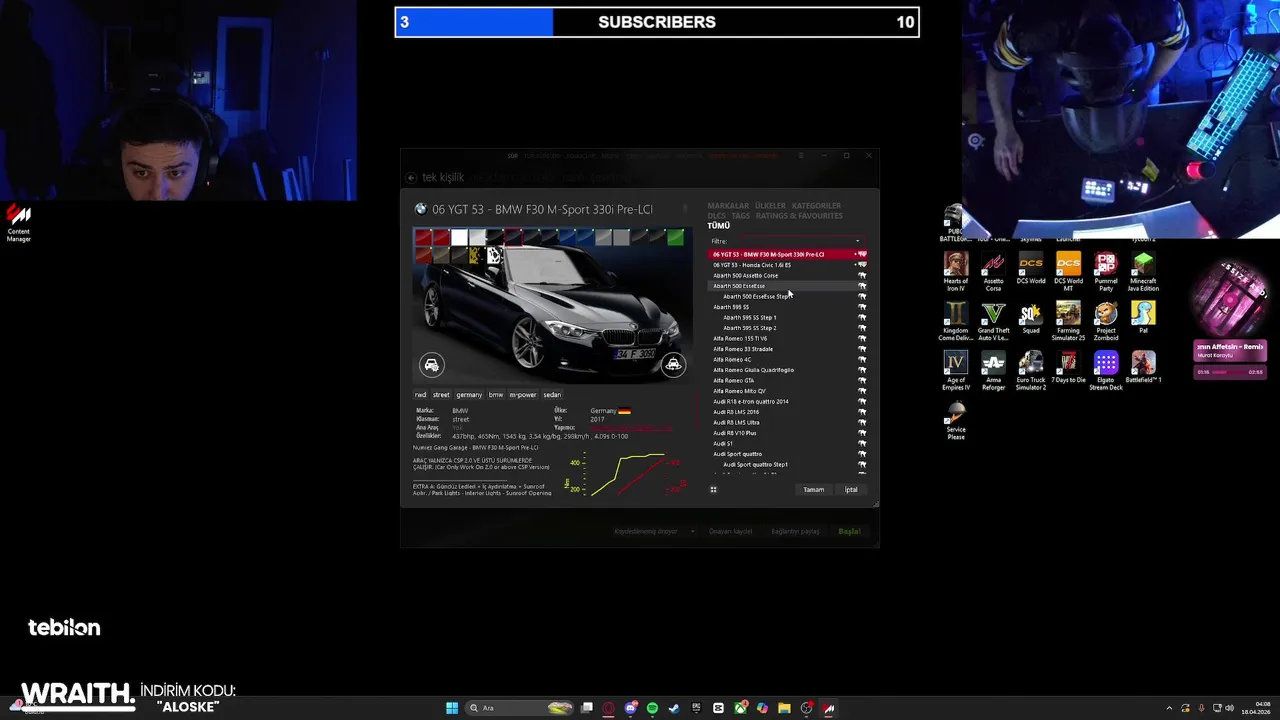The height and width of the screenshot is (720, 1280).
Task: Switch to MARKALAR tab
Action: pyautogui.click(x=728, y=206)
